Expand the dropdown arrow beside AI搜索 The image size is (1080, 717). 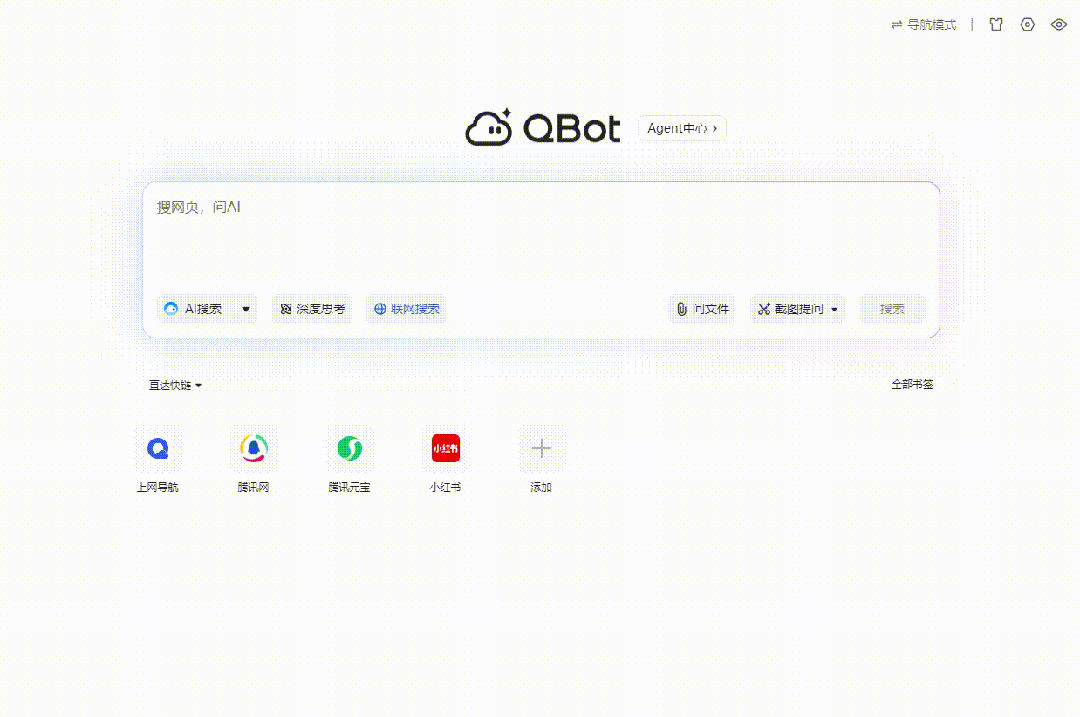246,309
